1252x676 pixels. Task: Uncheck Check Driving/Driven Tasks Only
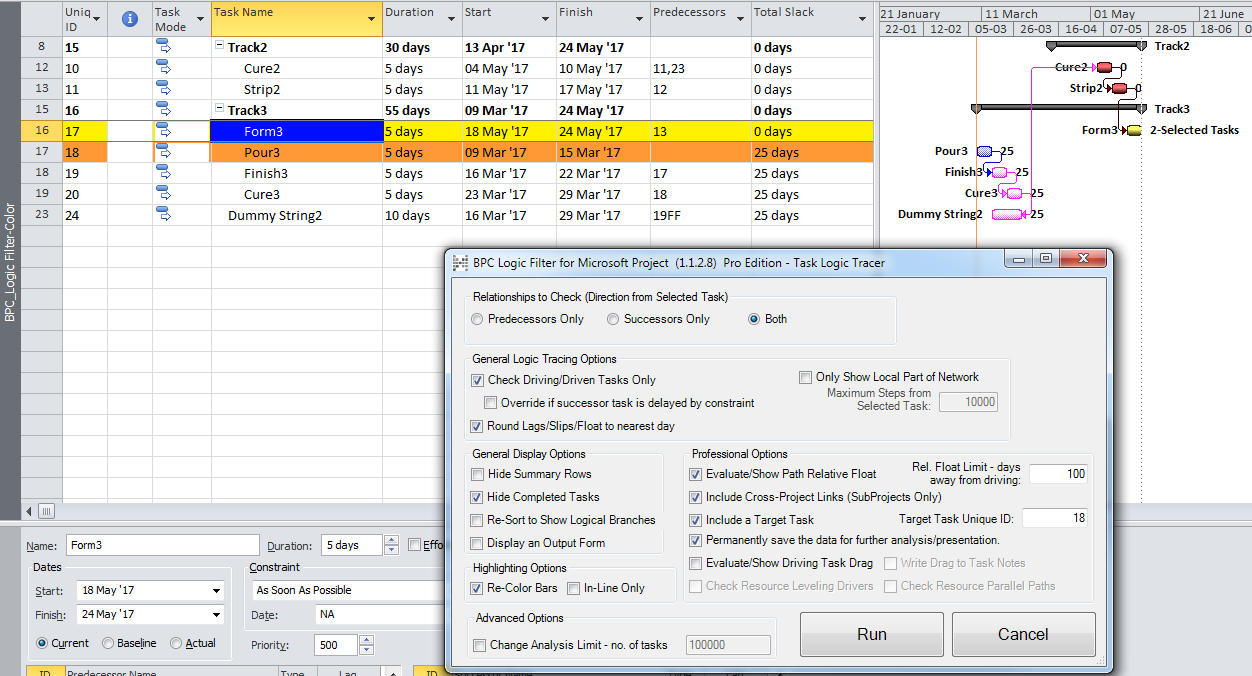pyautogui.click(x=478, y=380)
